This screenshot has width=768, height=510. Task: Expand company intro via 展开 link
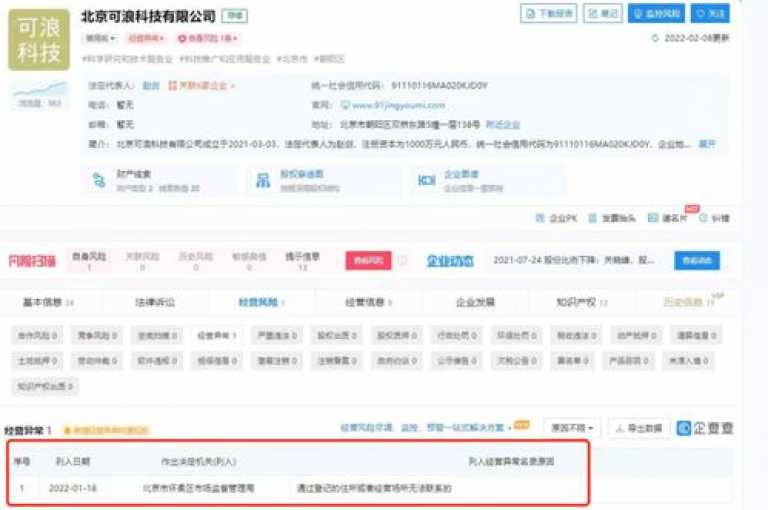706,144
